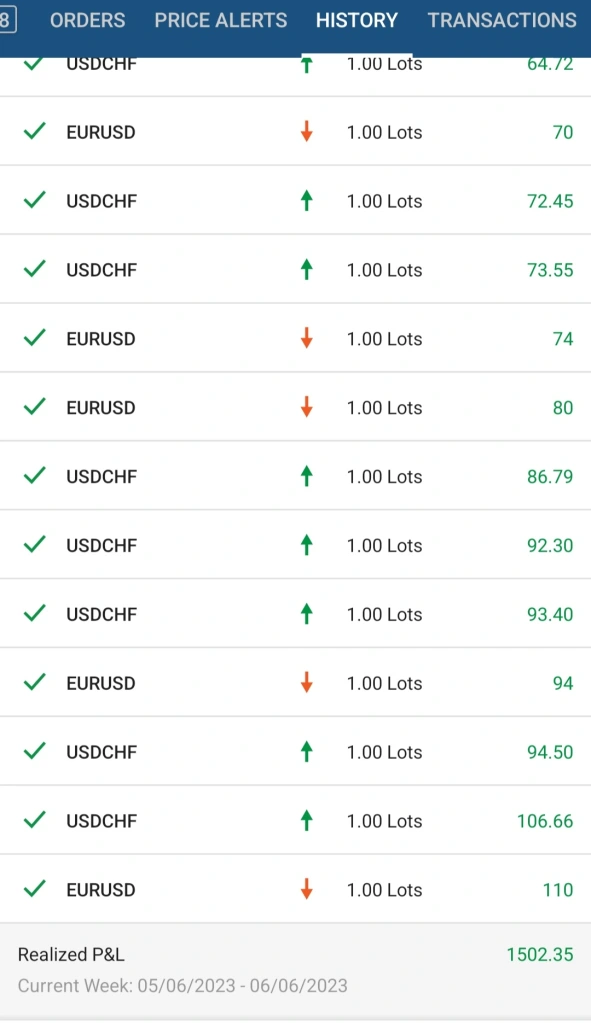Click green up arrow on the 106.66 row
This screenshot has width=591, height=1023.
pos(306,820)
